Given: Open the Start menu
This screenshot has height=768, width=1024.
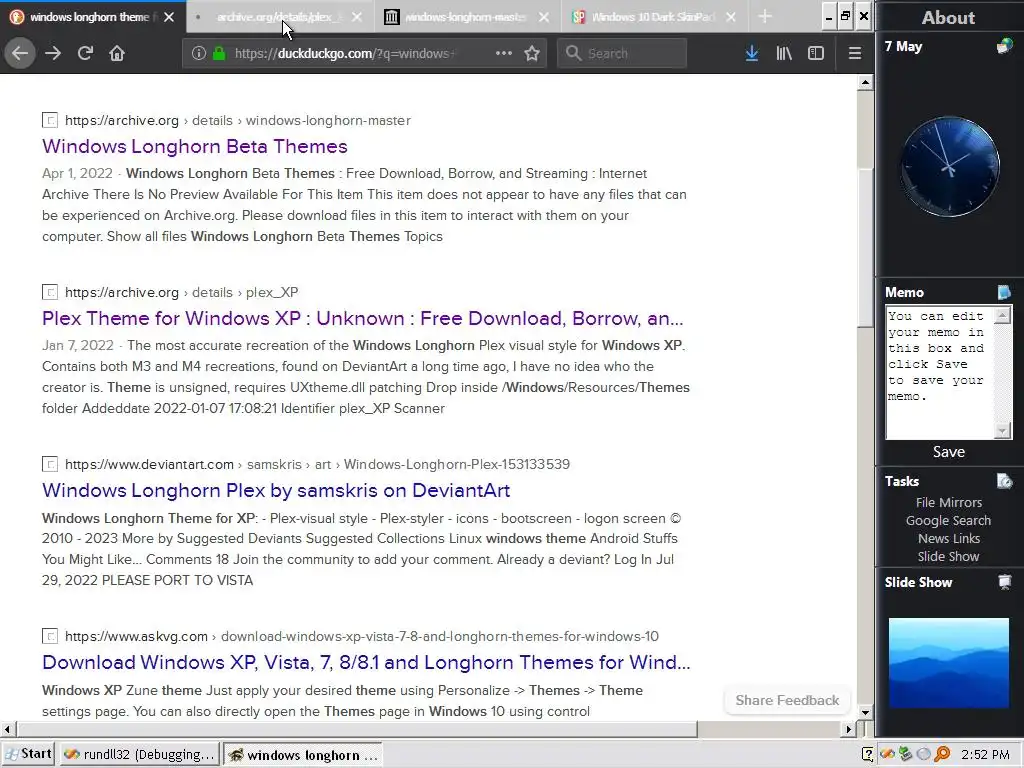Looking at the screenshot, I should (x=28, y=754).
